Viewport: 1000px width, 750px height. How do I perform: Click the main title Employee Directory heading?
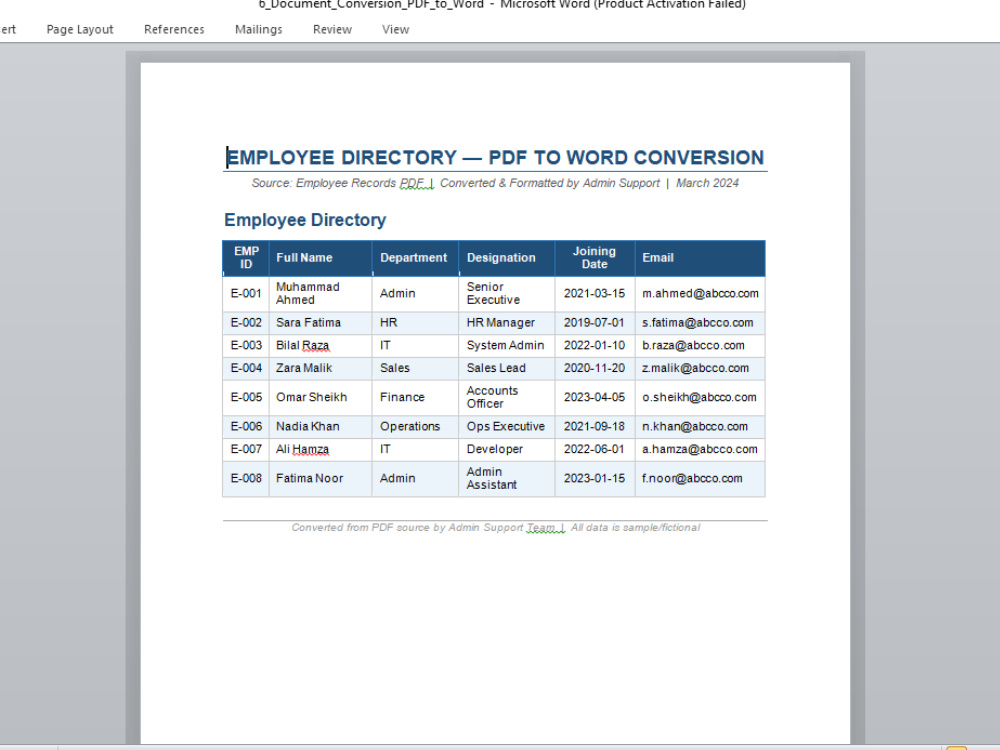pyautogui.click(x=495, y=158)
